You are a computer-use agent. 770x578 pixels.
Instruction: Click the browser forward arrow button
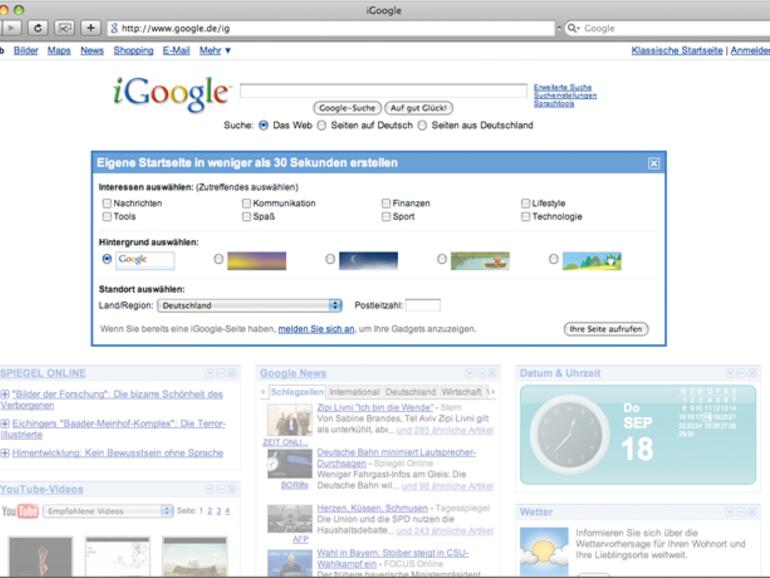11,28
